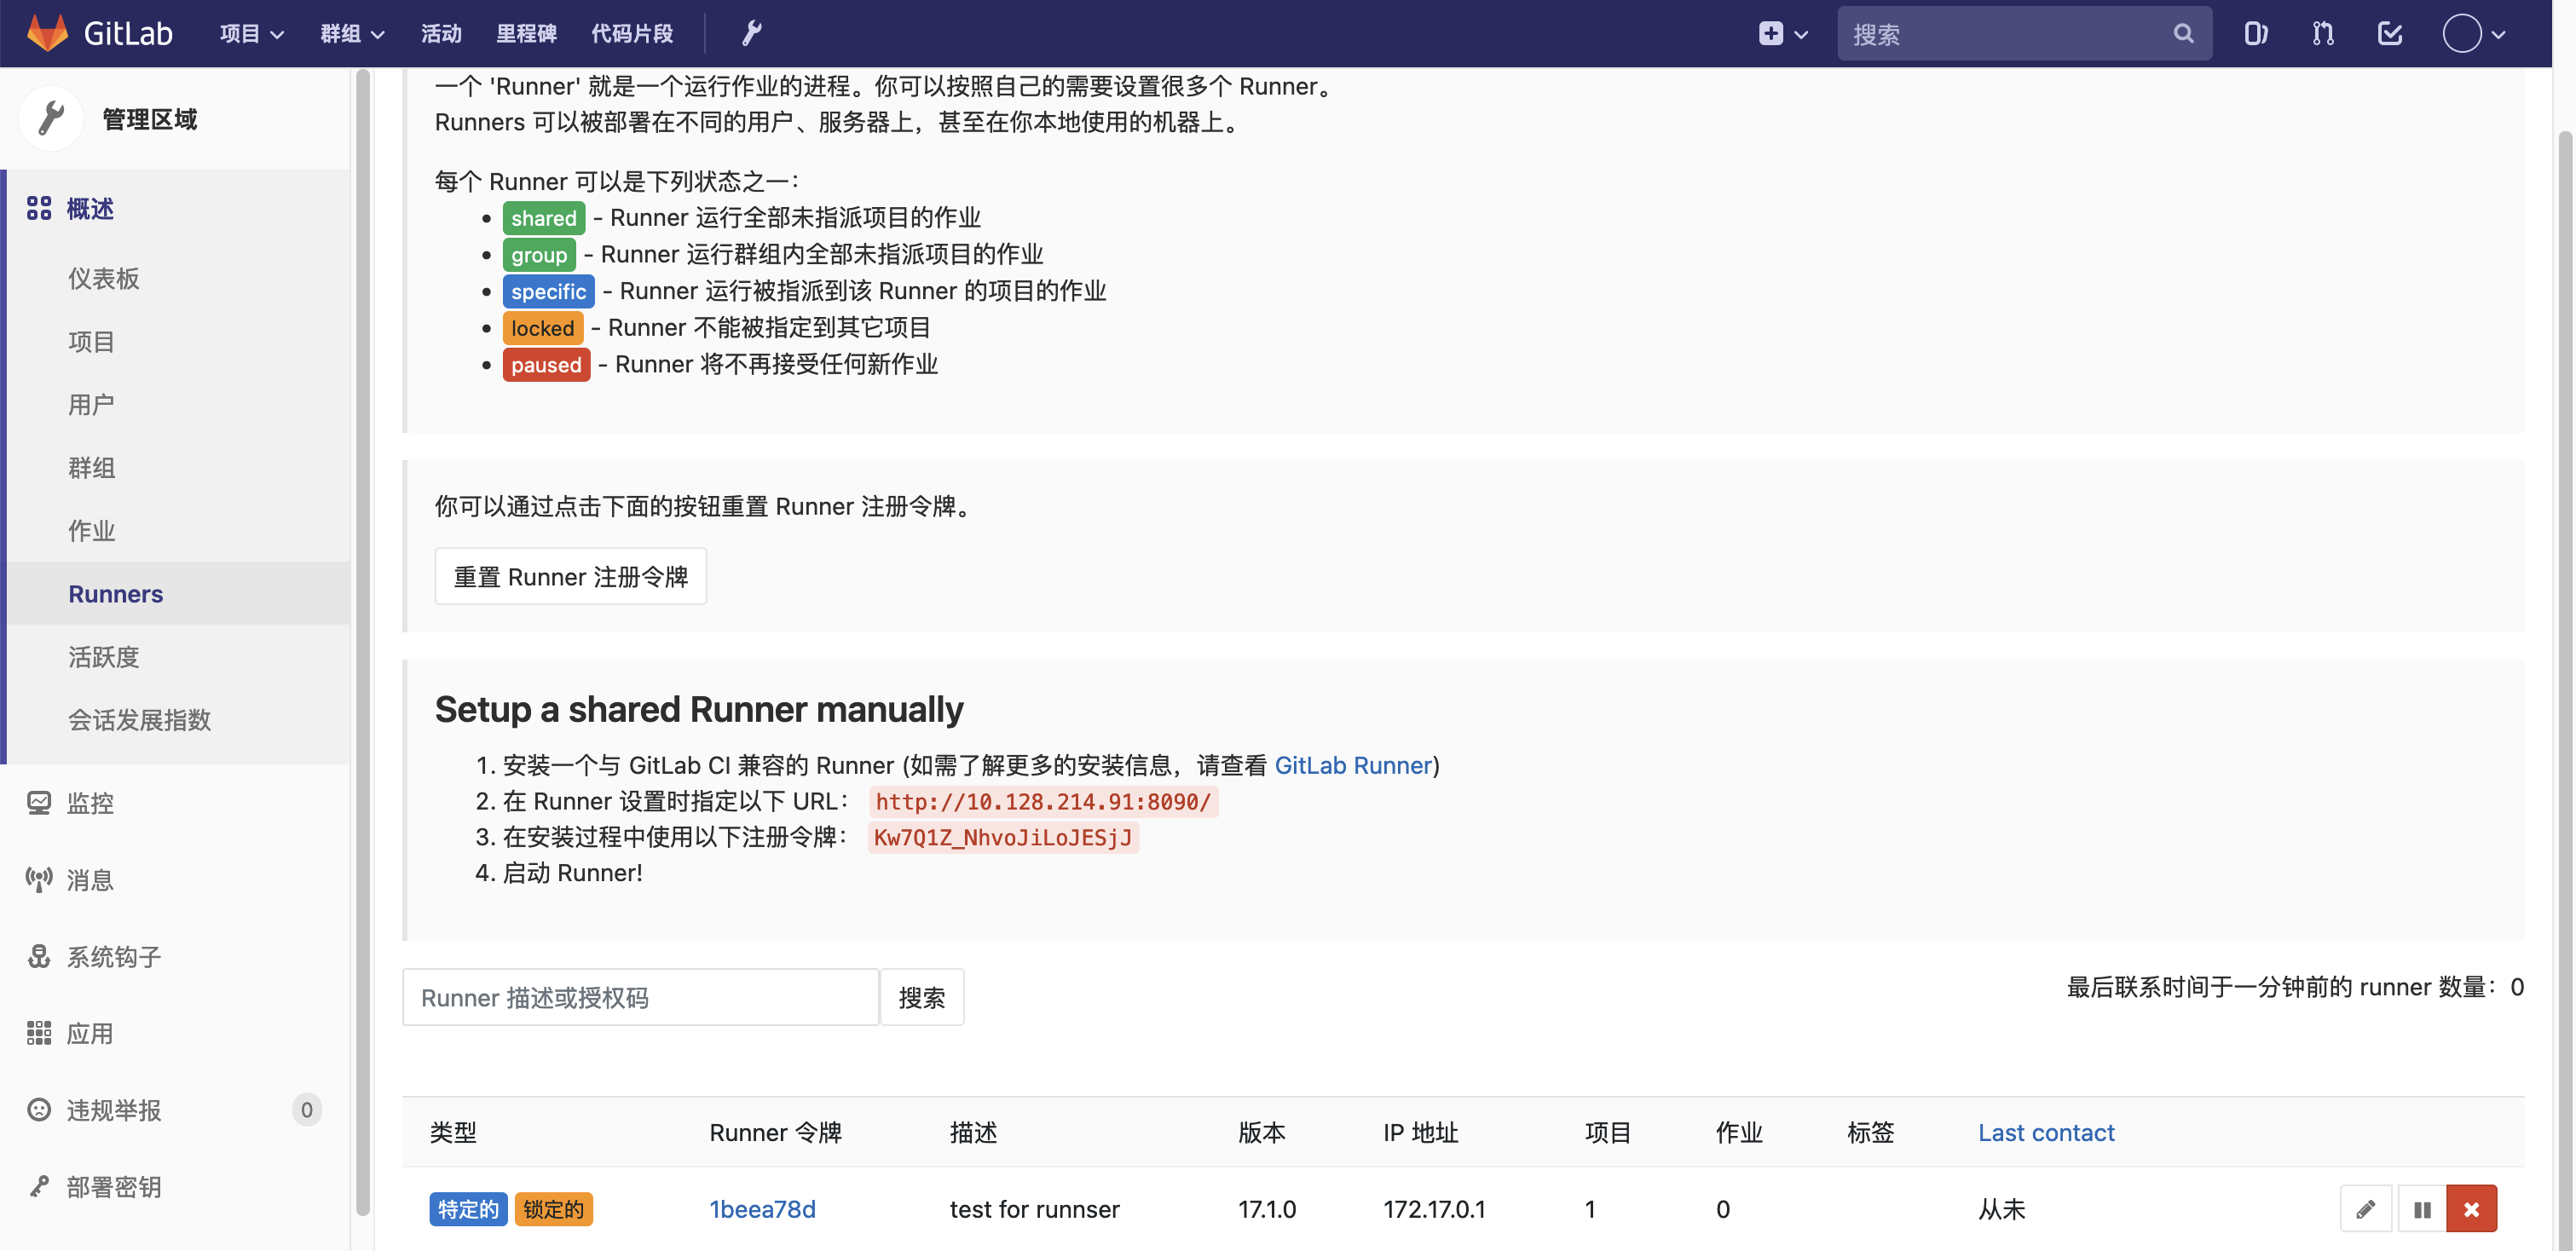Click the sidebar vertical scrollbar
This screenshot has height=1251, width=2576.
[x=362, y=640]
